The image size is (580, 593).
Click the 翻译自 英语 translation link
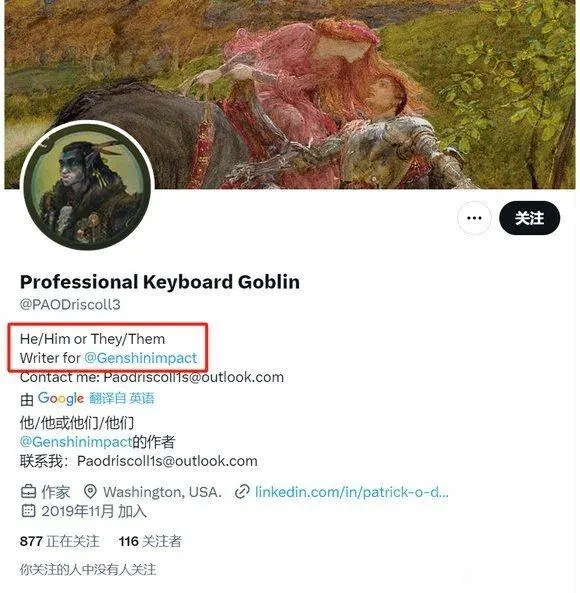click(x=122, y=398)
